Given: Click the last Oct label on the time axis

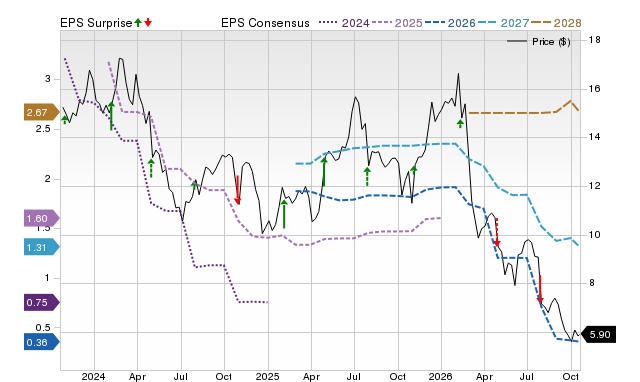Looking at the screenshot, I should (x=571, y=376).
